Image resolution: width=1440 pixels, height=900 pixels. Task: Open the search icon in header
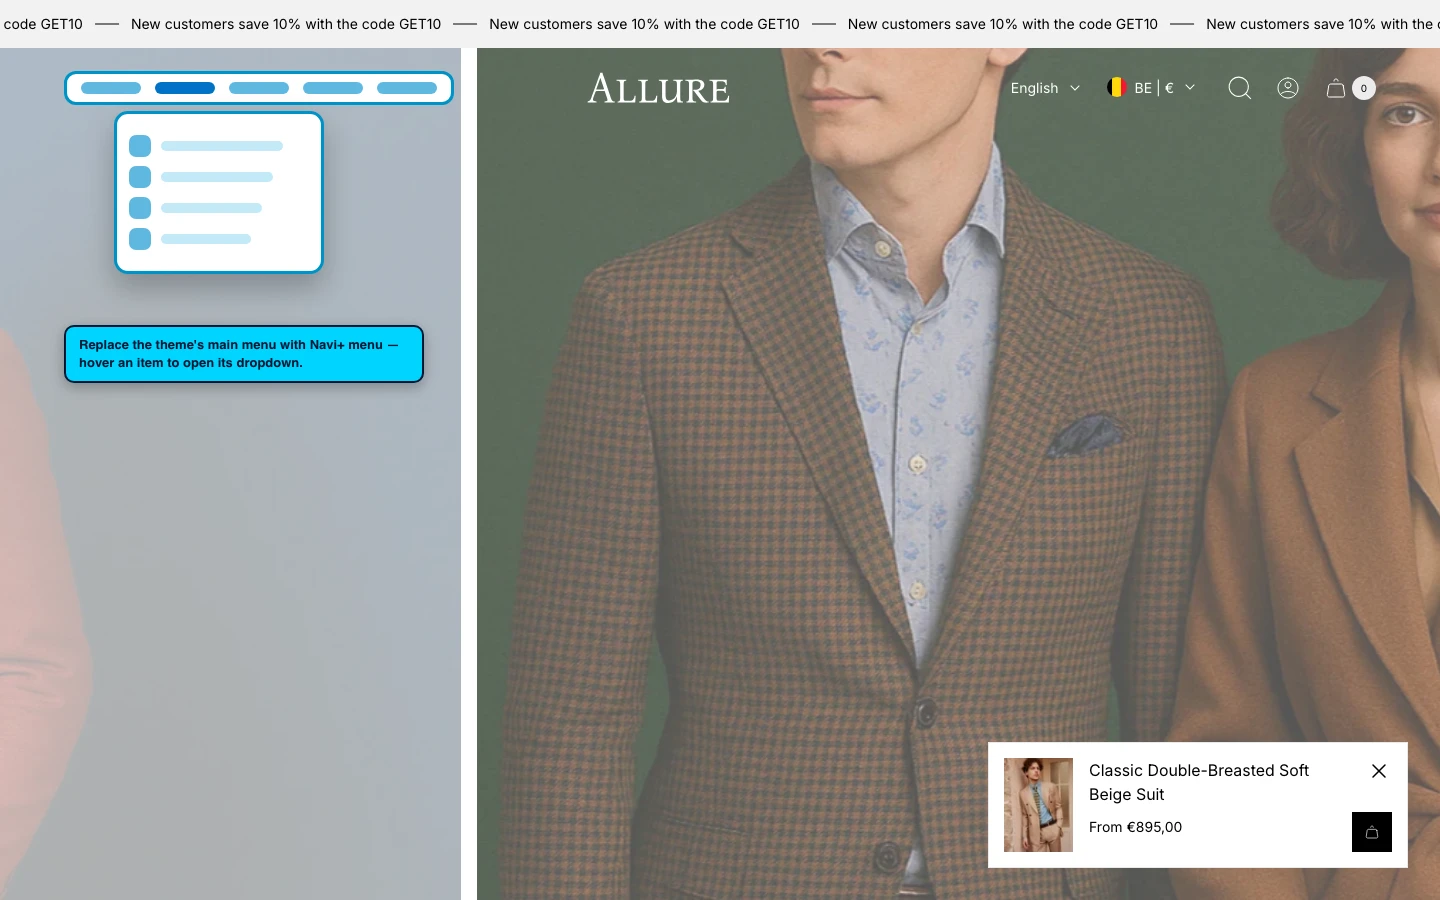click(x=1239, y=88)
